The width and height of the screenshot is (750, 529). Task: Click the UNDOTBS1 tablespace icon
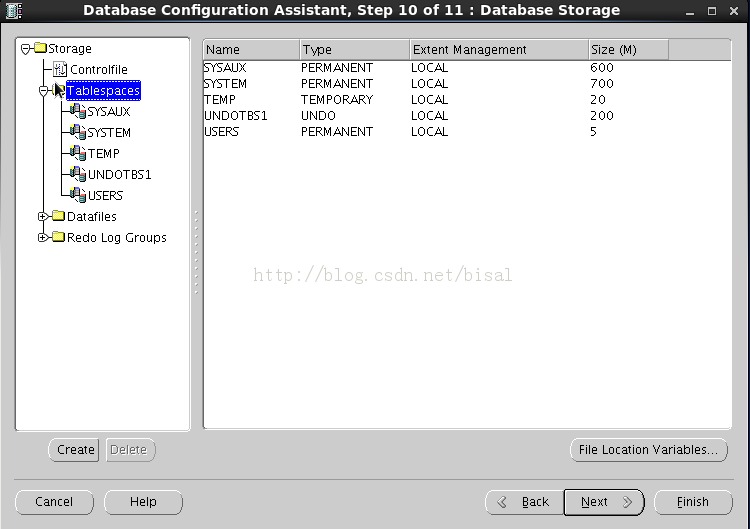pos(78,174)
